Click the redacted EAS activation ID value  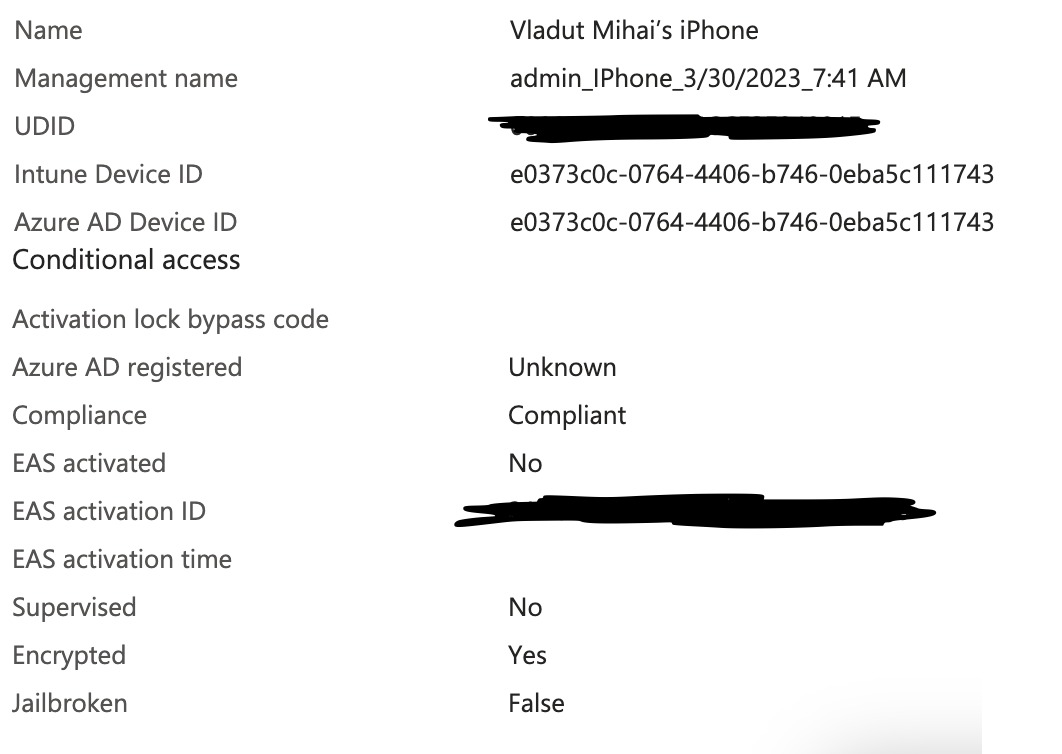coord(695,511)
